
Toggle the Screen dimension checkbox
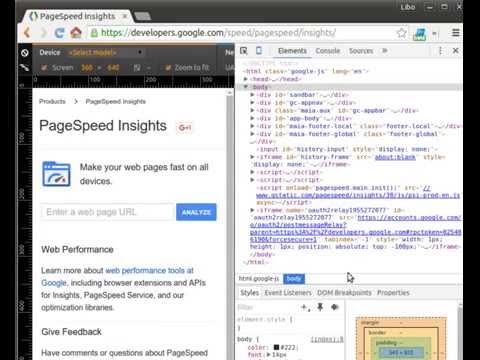[x=43, y=68]
